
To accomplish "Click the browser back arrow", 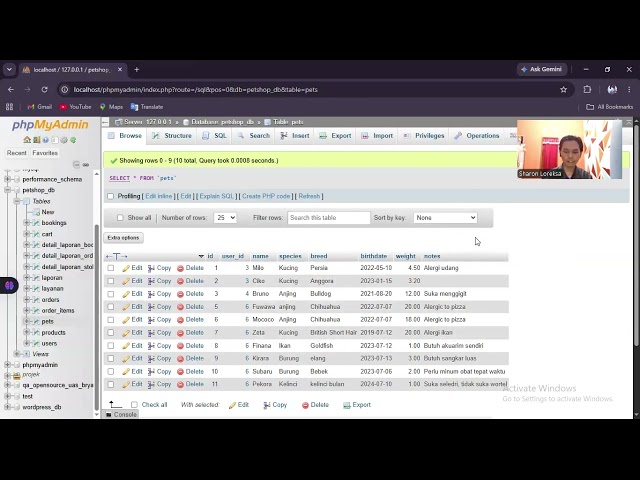I will click(11, 89).
